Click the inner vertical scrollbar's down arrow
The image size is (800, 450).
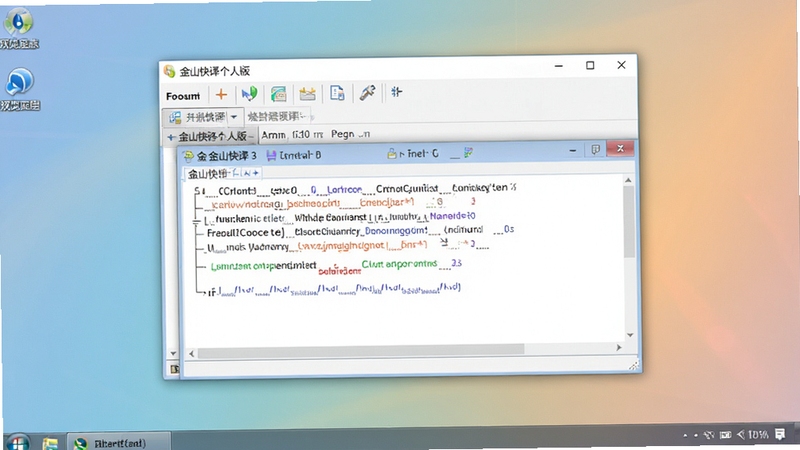[630, 335]
